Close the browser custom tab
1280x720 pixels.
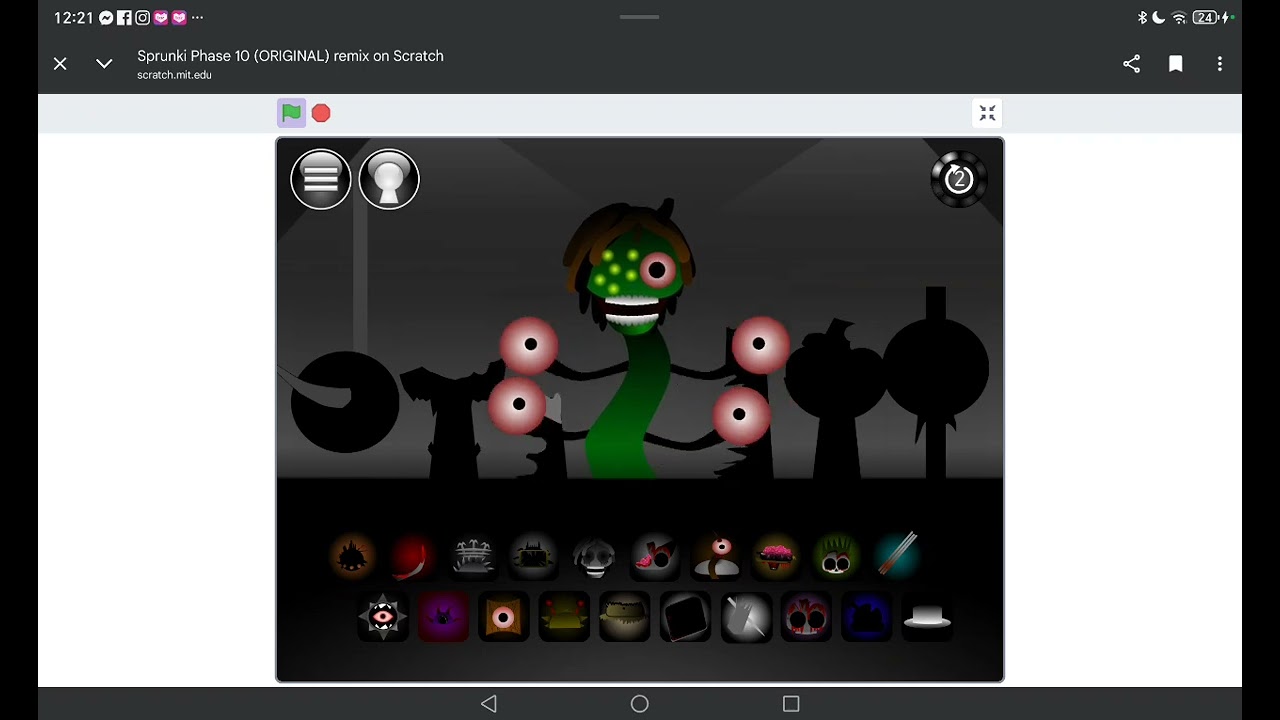point(60,64)
